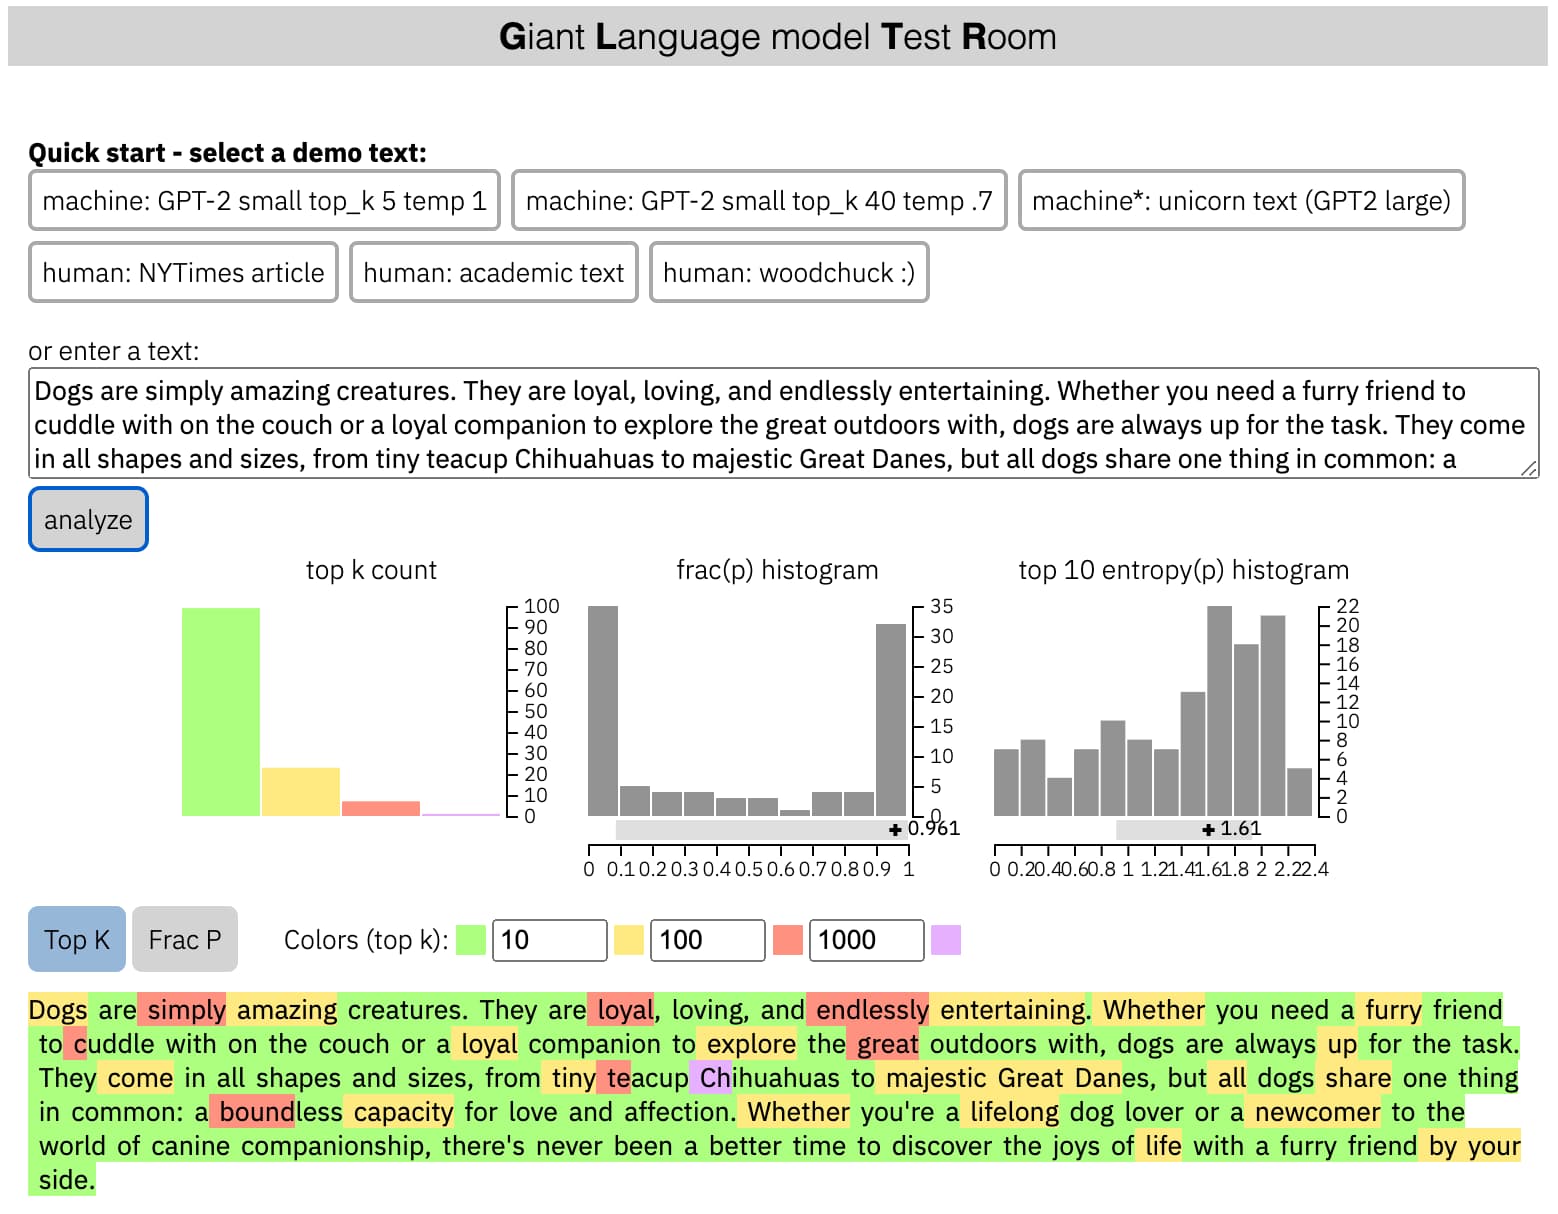Image resolution: width=1558 pixels, height=1214 pixels.
Task: Click inside the text entry area
Action: (780, 424)
